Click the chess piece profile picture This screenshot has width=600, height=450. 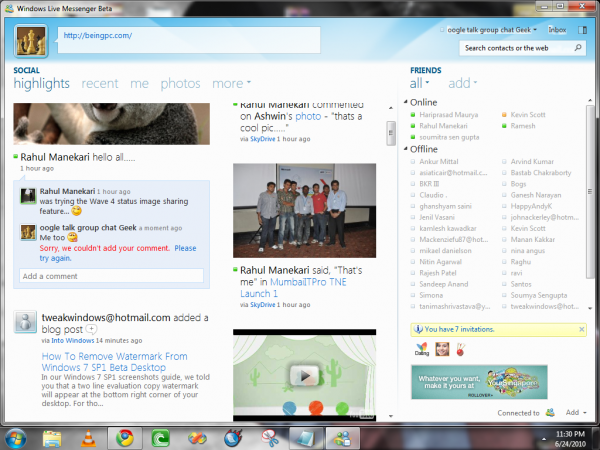pyautogui.click(x=31, y=41)
